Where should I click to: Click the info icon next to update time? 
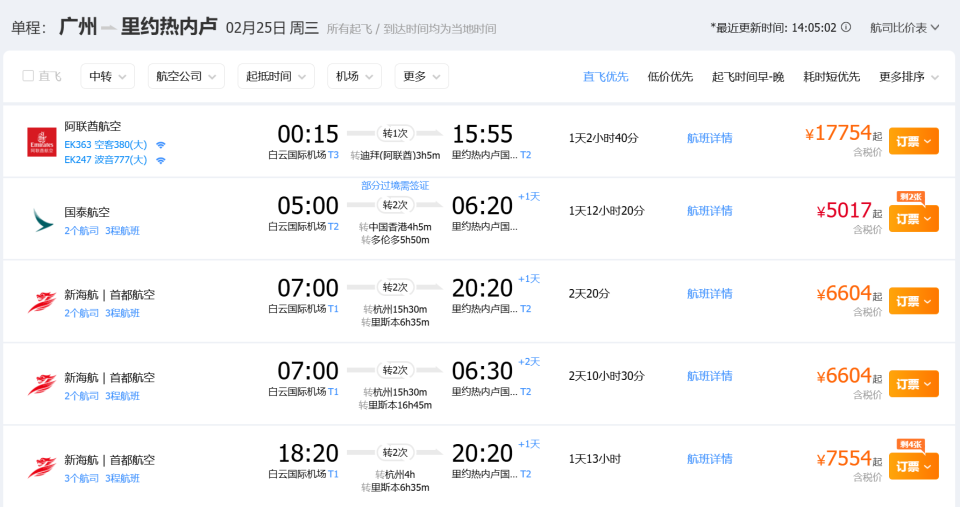[x=846, y=28]
